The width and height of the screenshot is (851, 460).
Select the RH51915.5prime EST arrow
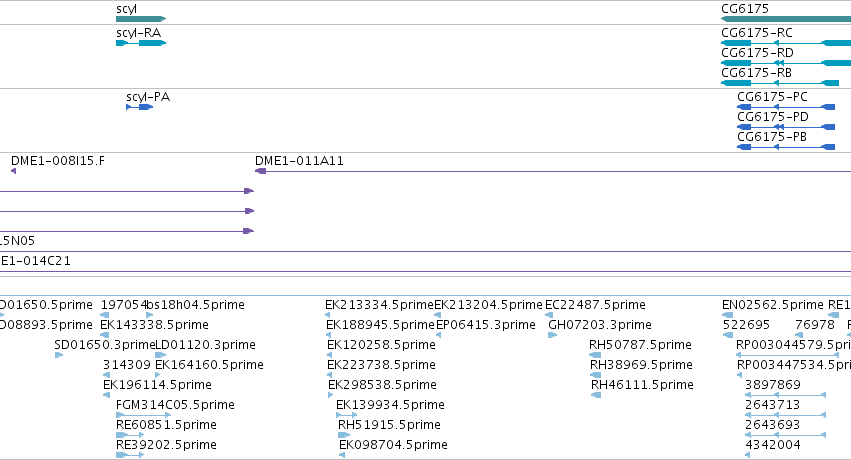[x=344, y=435]
